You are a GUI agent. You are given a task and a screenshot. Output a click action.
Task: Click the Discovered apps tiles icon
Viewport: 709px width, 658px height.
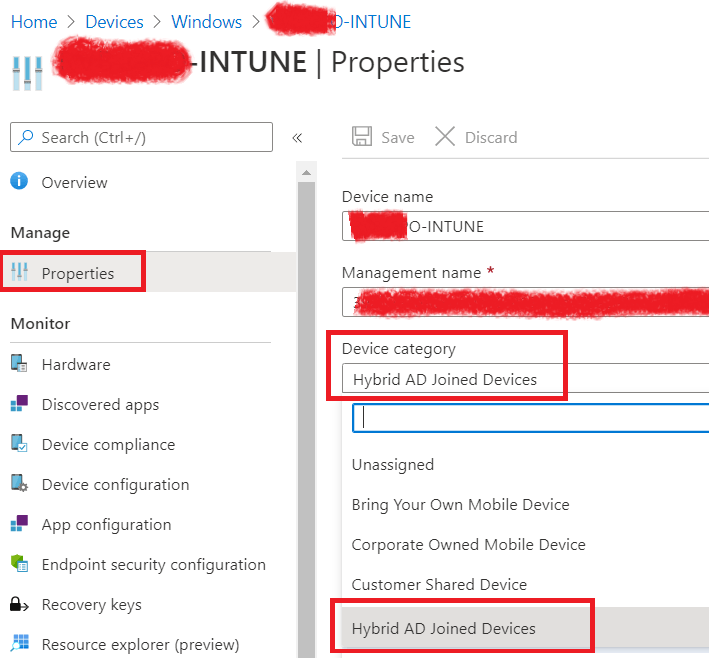(19, 403)
